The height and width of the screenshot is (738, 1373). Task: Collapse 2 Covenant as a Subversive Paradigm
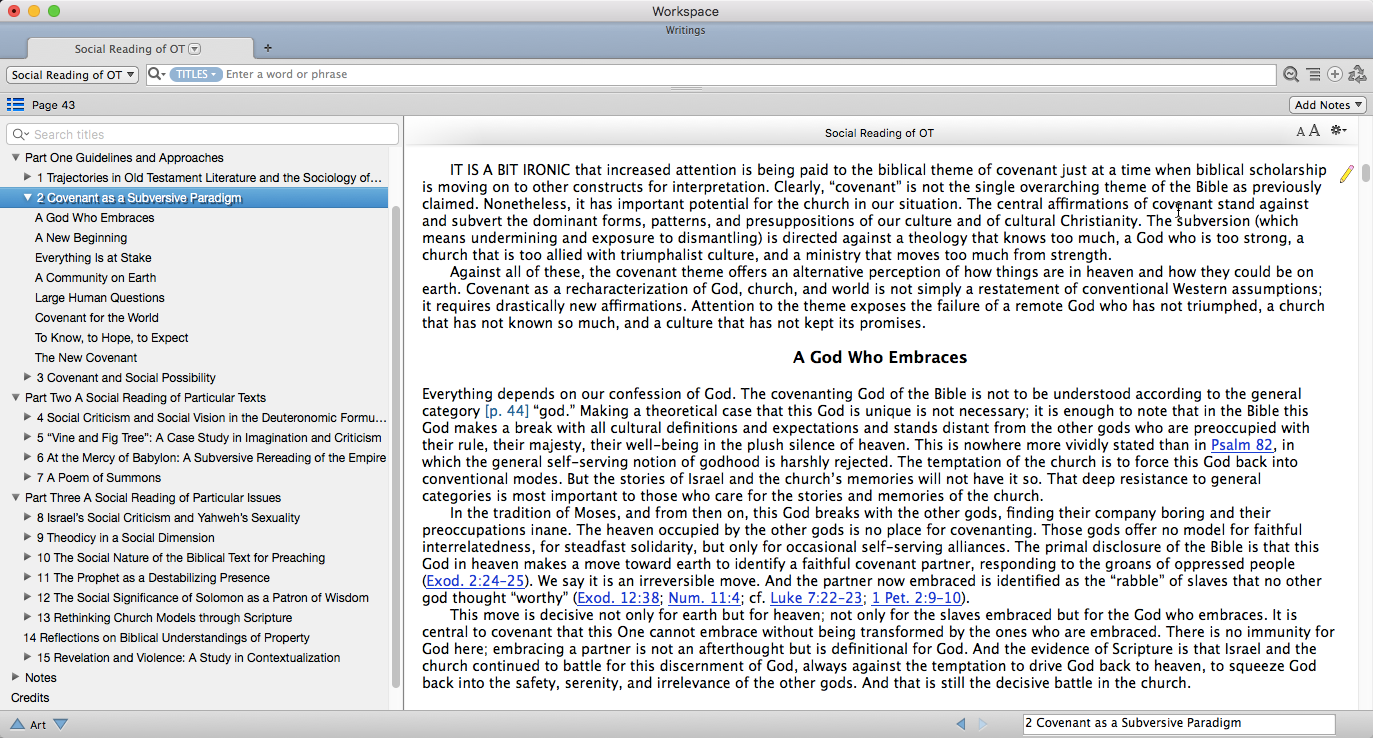[28, 198]
